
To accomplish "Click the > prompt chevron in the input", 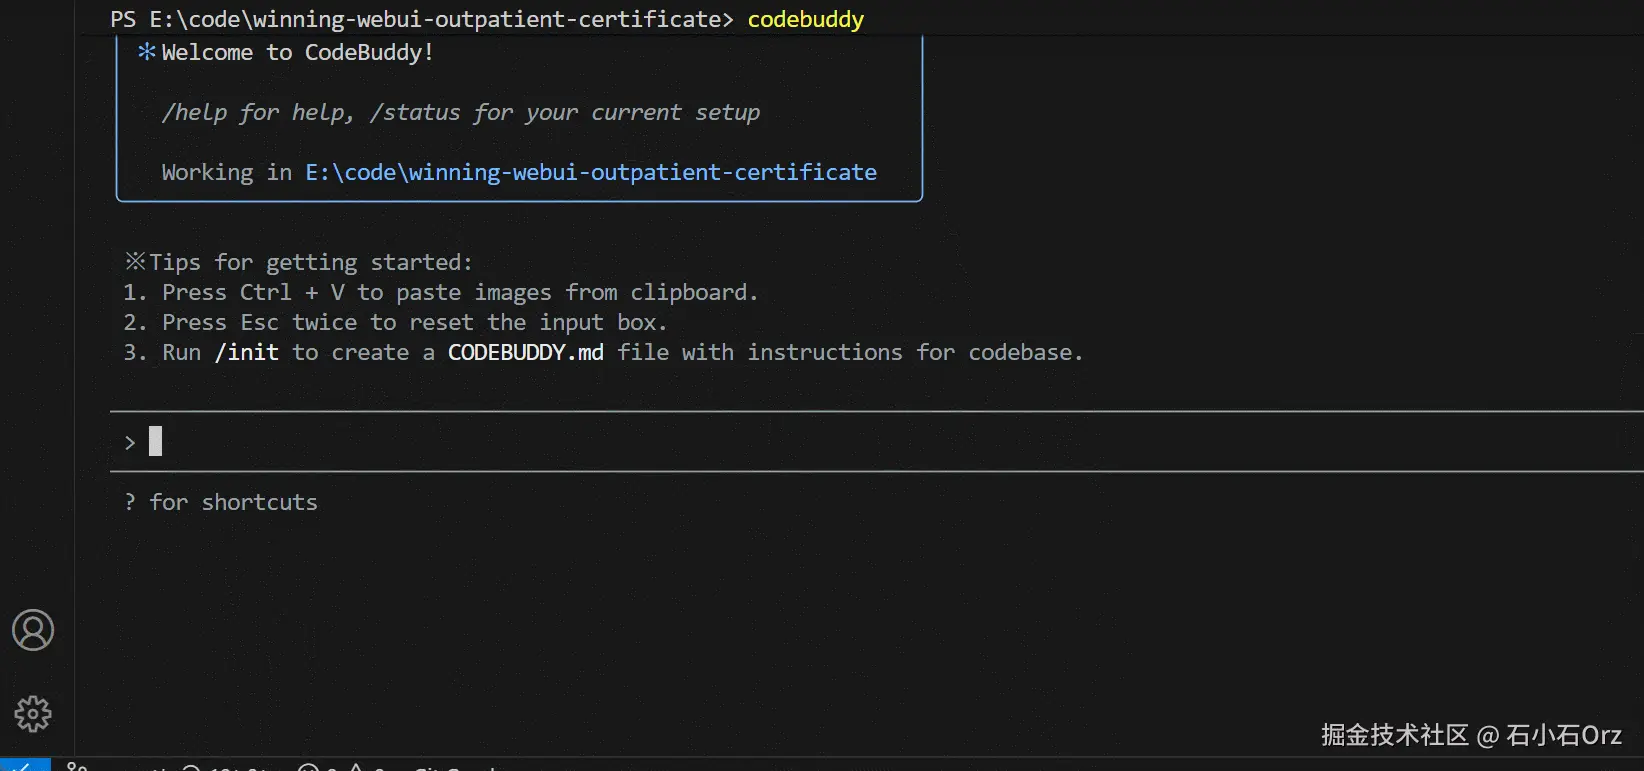I will click(130, 442).
